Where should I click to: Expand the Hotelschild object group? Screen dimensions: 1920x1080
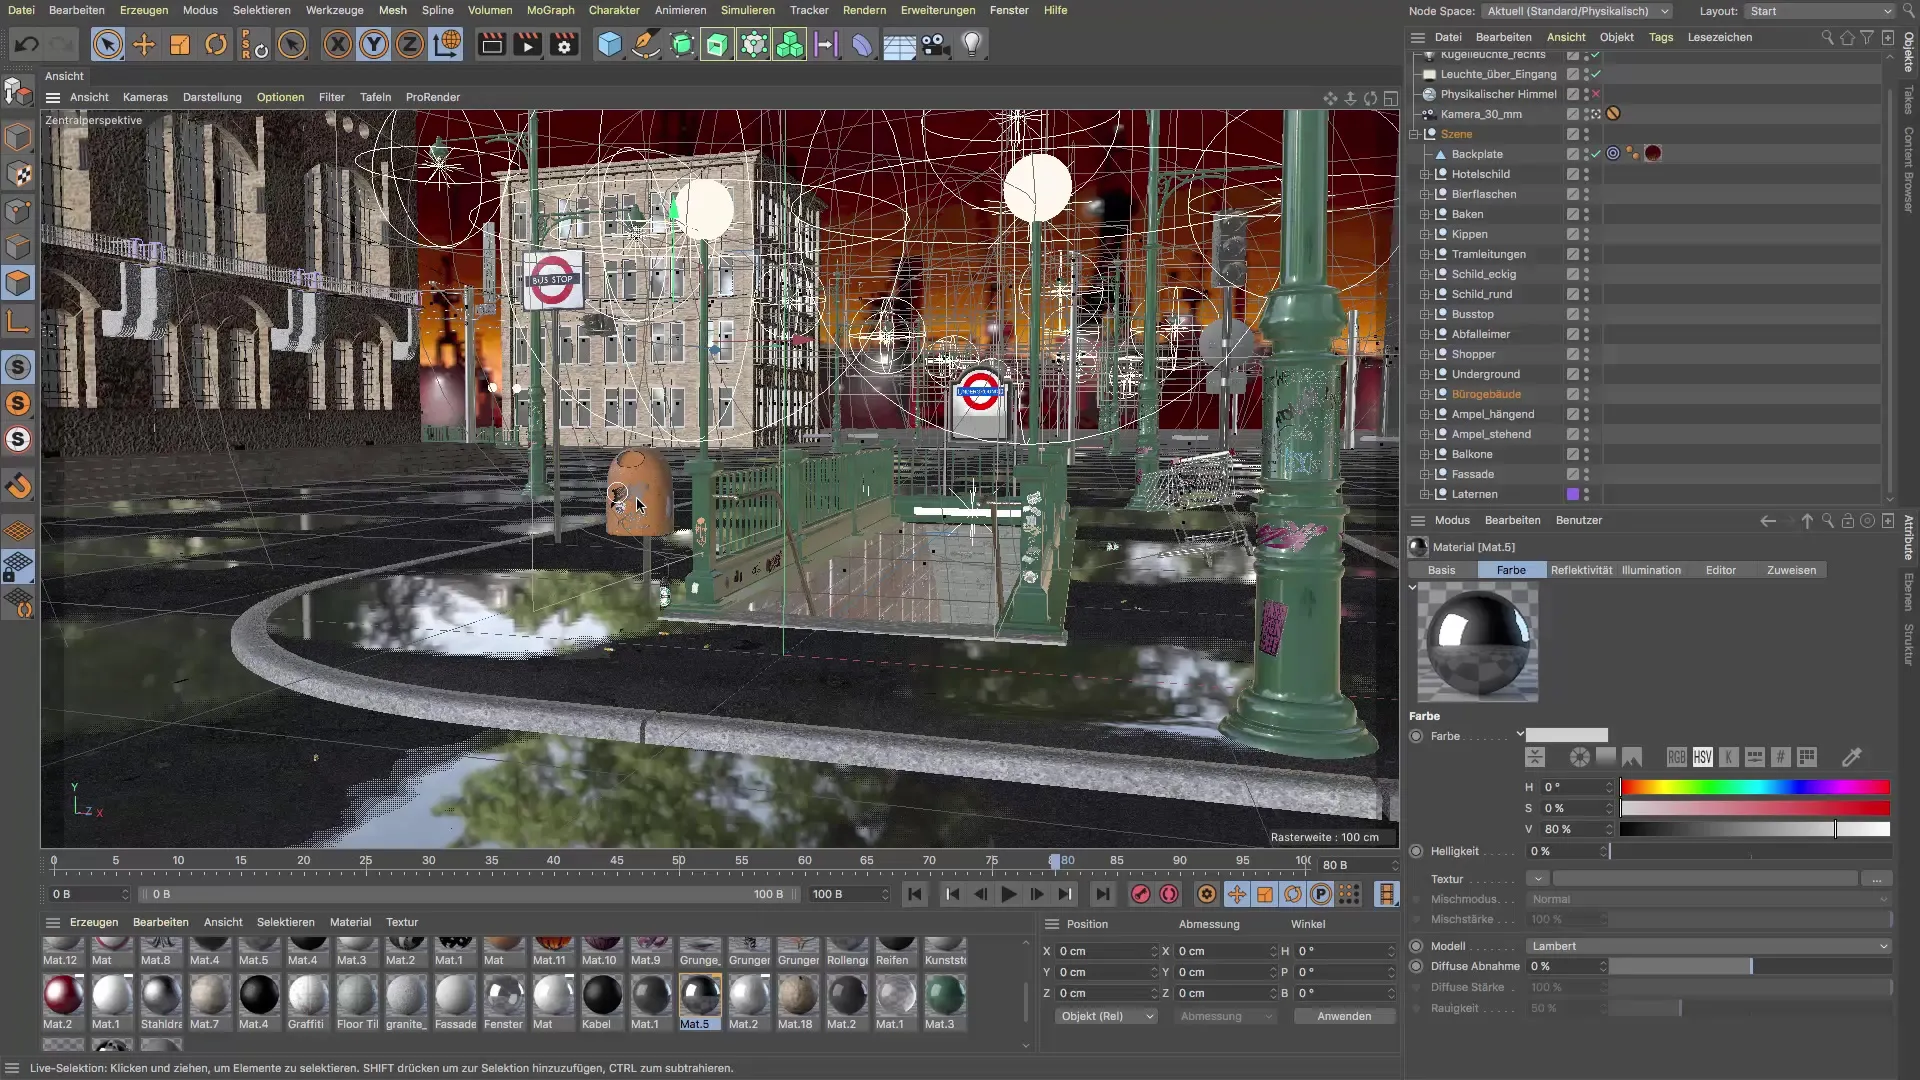click(x=1425, y=174)
